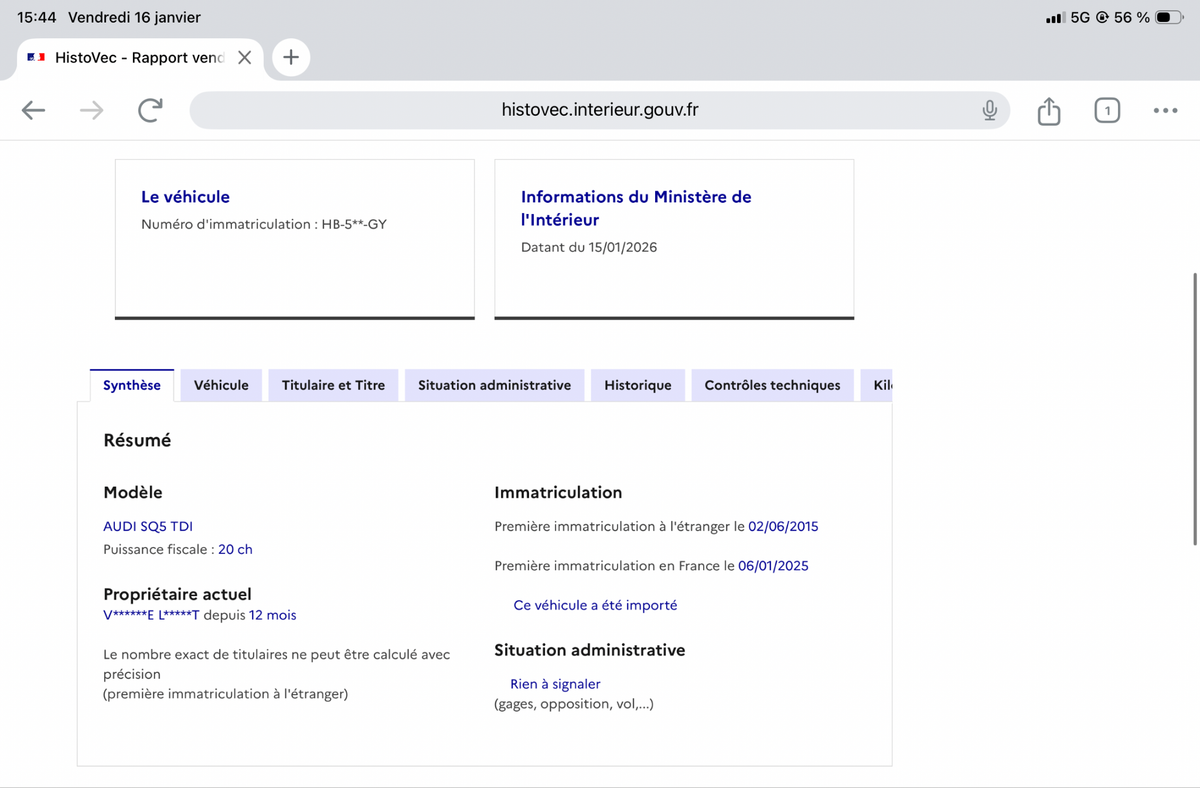
Task: Show open tabs counter
Action: coord(1106,111)
